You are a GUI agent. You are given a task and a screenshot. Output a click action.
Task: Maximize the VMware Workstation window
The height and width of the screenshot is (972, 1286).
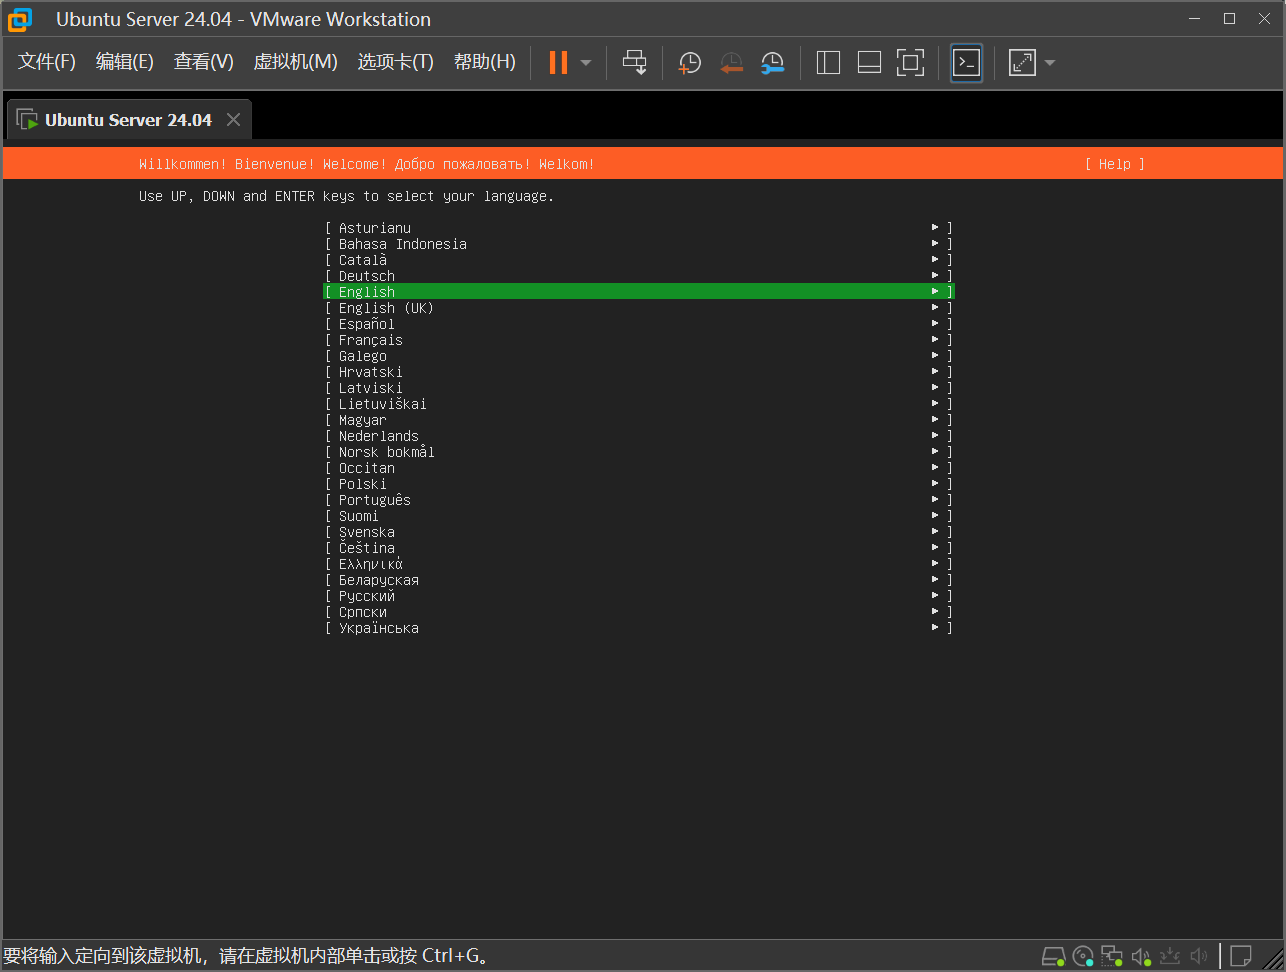[x=1230, y=18]
